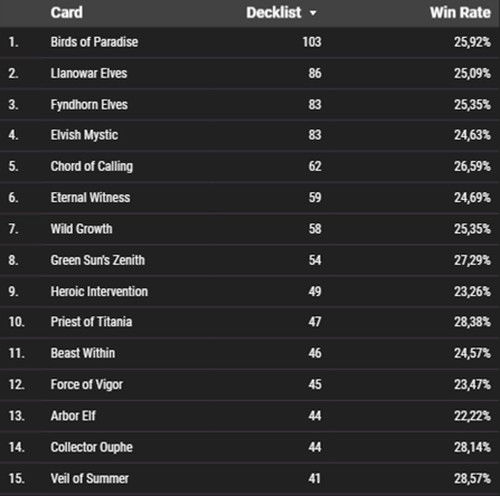This screenshot has height=496, width=500.
Task: Click the Decklist column header
Action: tap(274, 13)
